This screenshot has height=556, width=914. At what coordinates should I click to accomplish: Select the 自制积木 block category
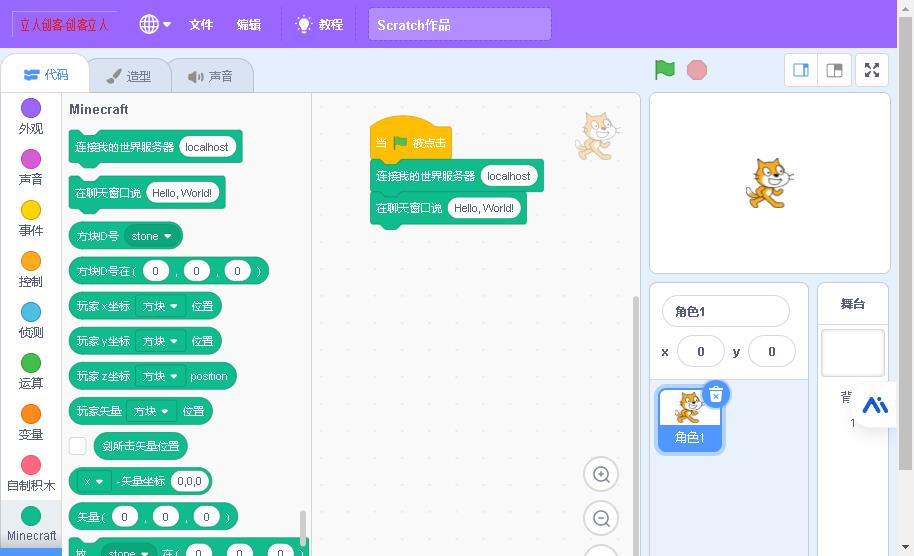tap(31, 473)
